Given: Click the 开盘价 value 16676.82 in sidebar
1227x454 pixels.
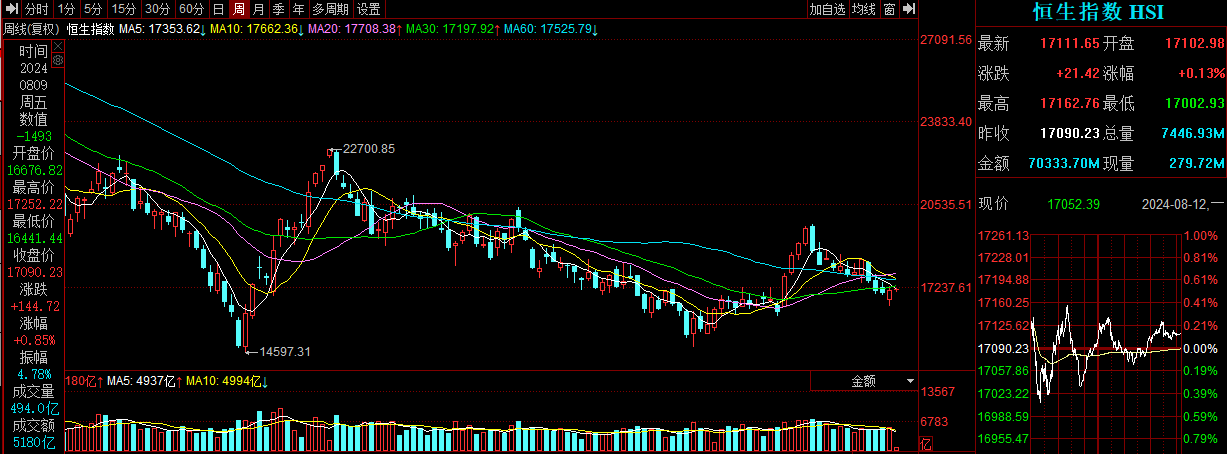Looking at the screenshot, I should (x=34, y=170).
